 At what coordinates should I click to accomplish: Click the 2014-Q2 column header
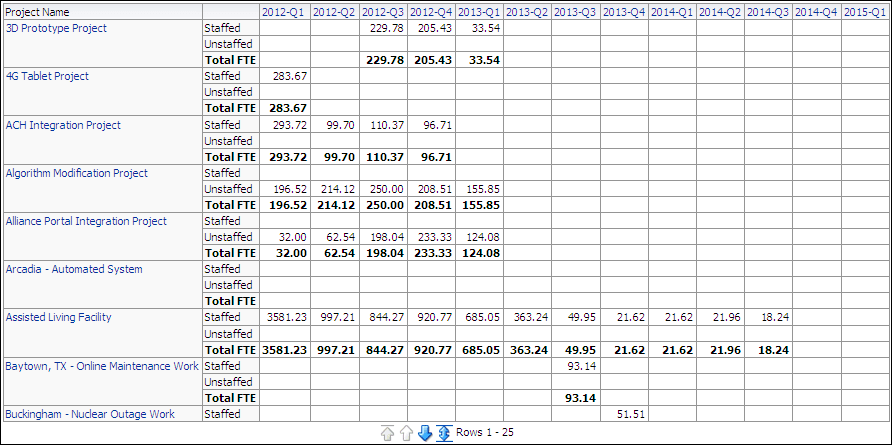coord(720,11)
